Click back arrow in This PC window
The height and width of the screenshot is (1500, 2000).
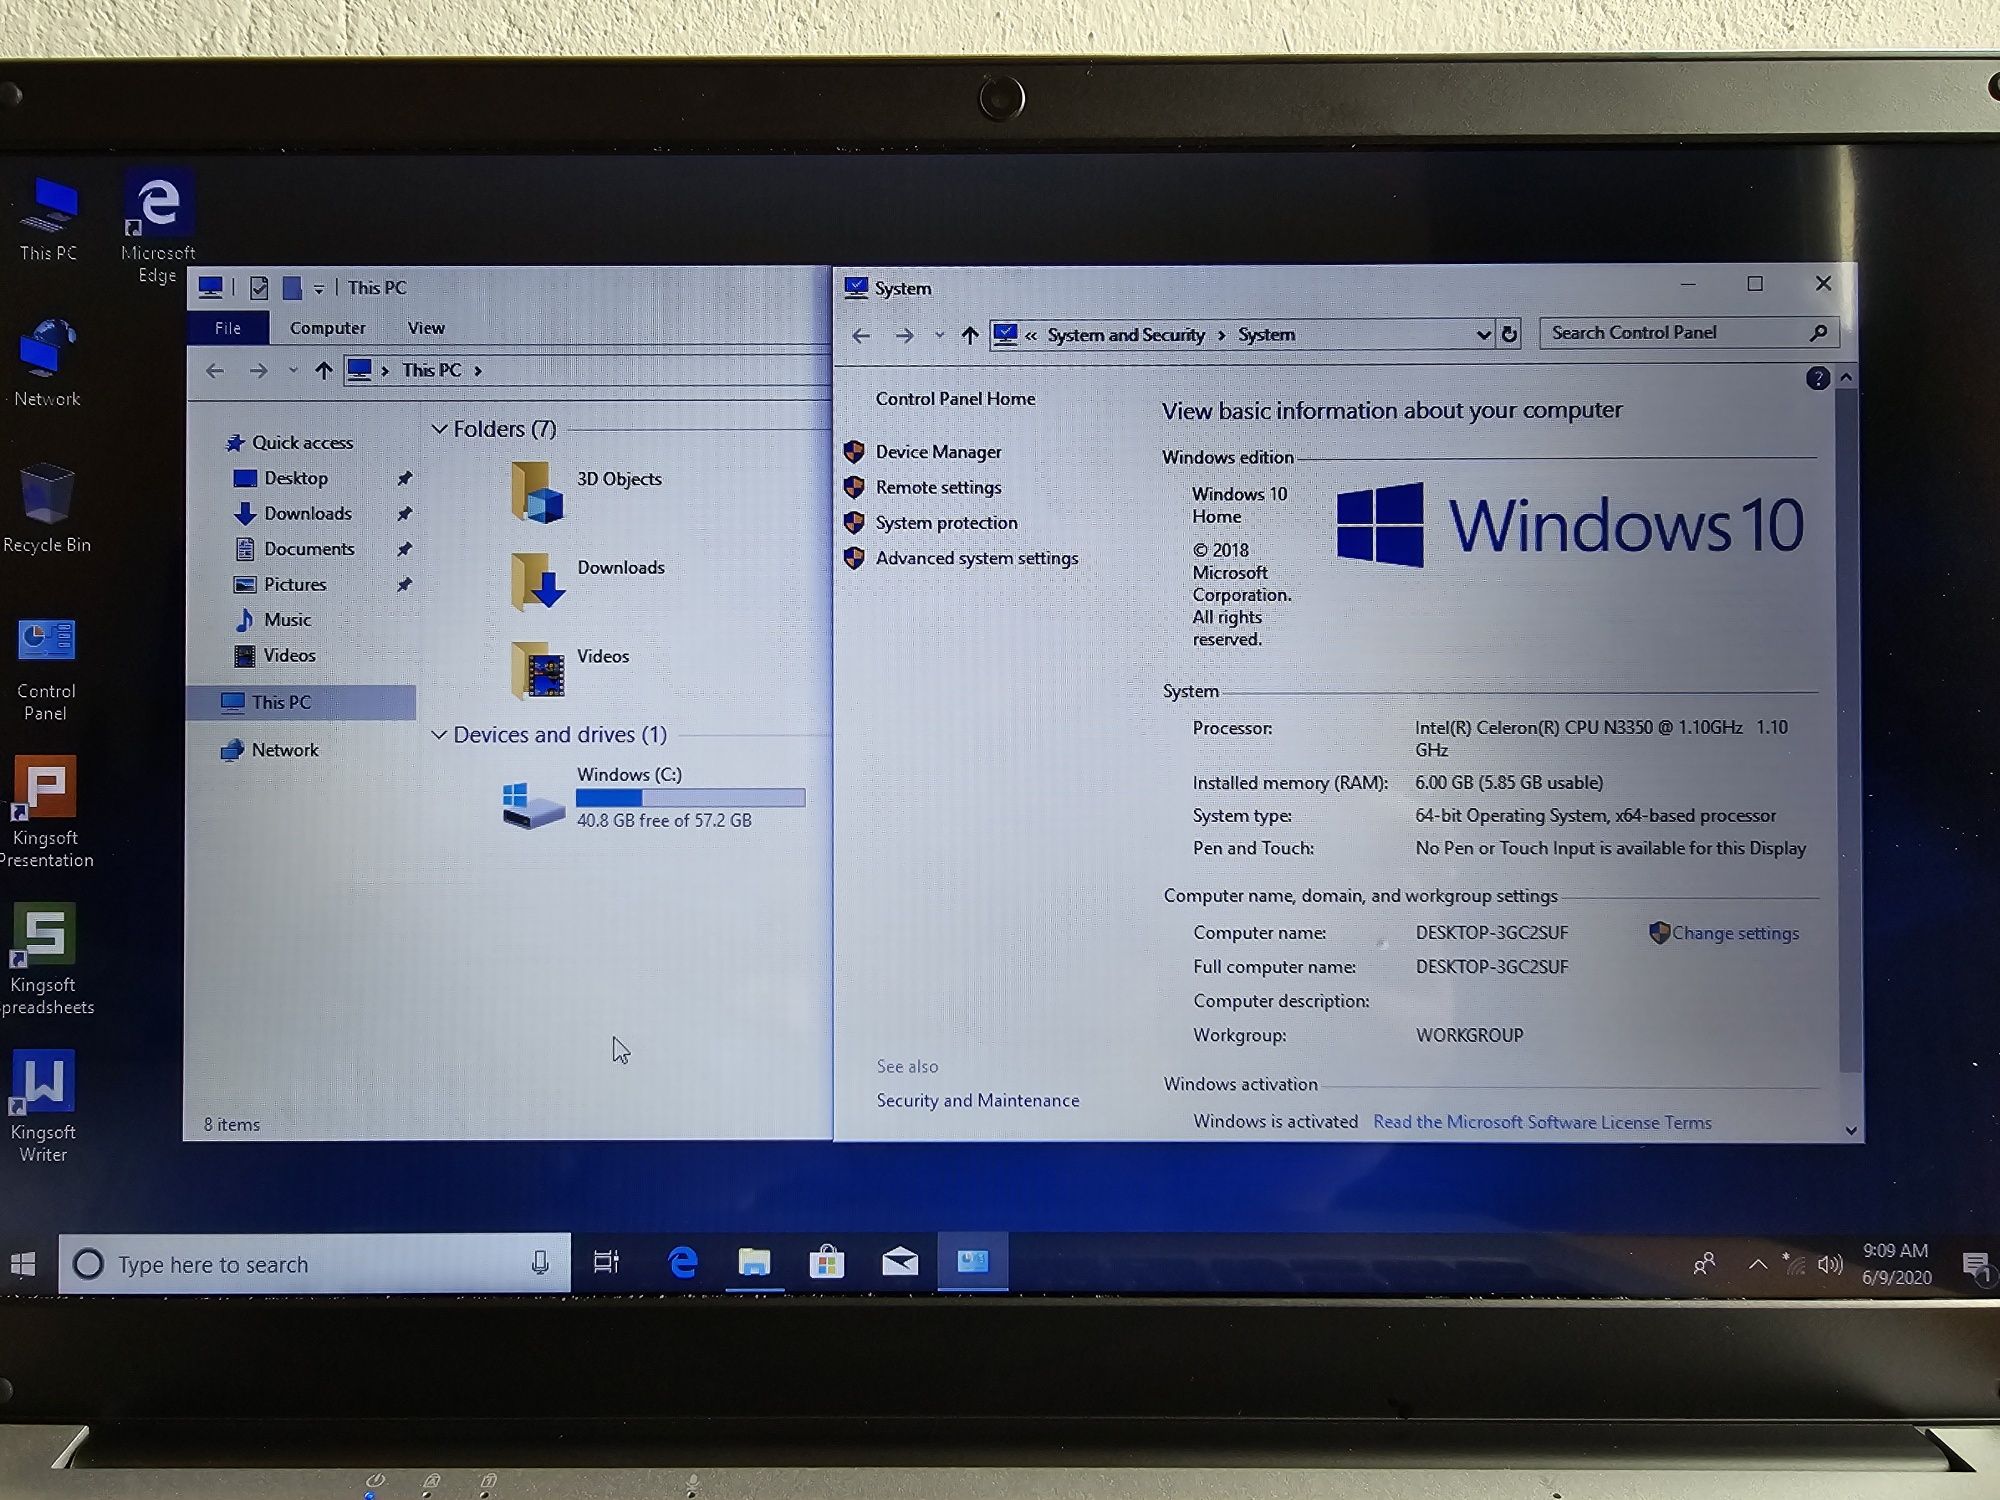point(215,371)
